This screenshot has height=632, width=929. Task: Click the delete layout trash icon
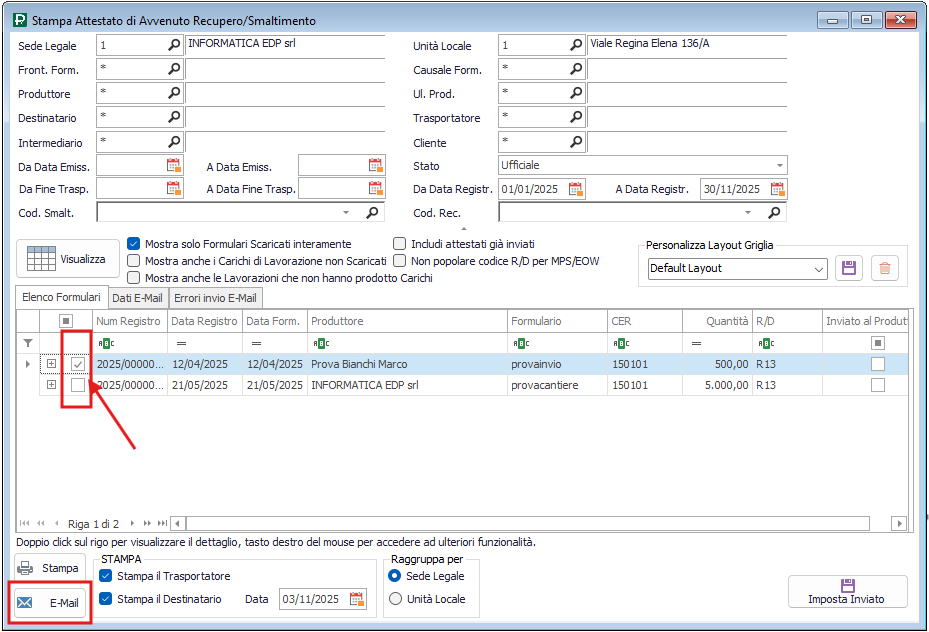click(884, 268)
